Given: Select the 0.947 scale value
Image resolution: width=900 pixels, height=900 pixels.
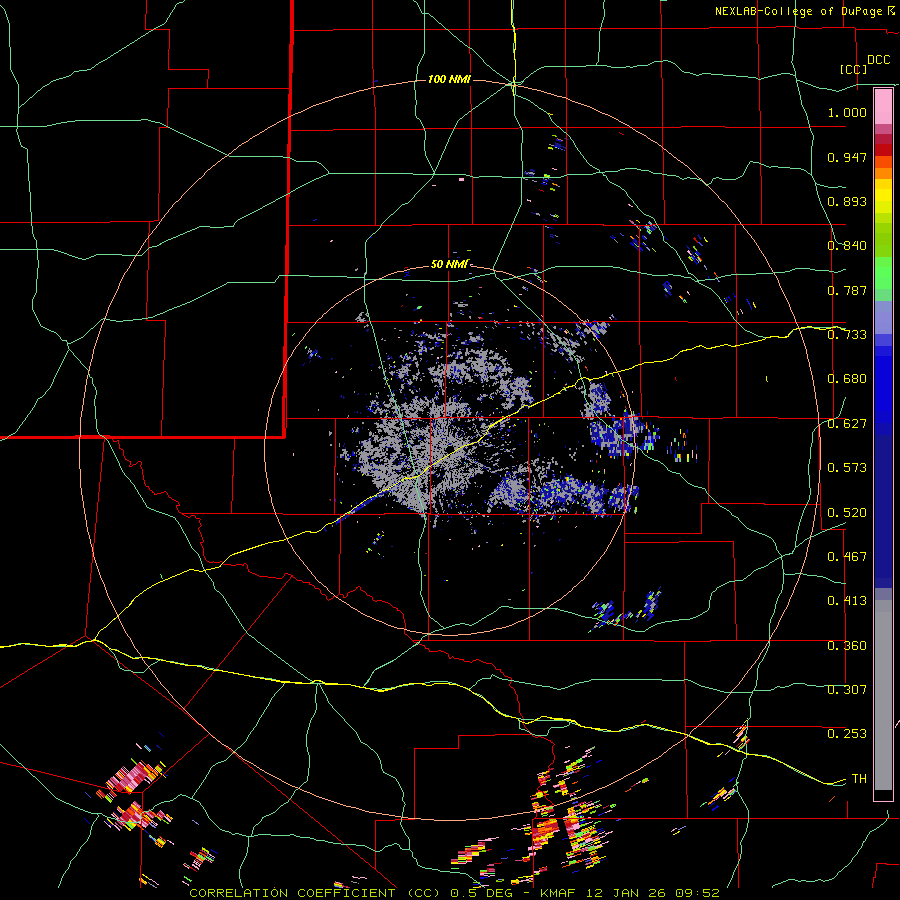Looking at the screenshot, I should coord(847,157).
